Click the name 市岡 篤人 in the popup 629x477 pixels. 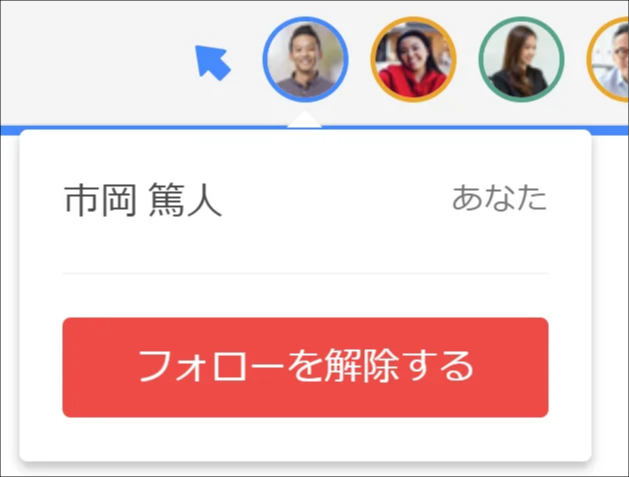coord(143,199)
